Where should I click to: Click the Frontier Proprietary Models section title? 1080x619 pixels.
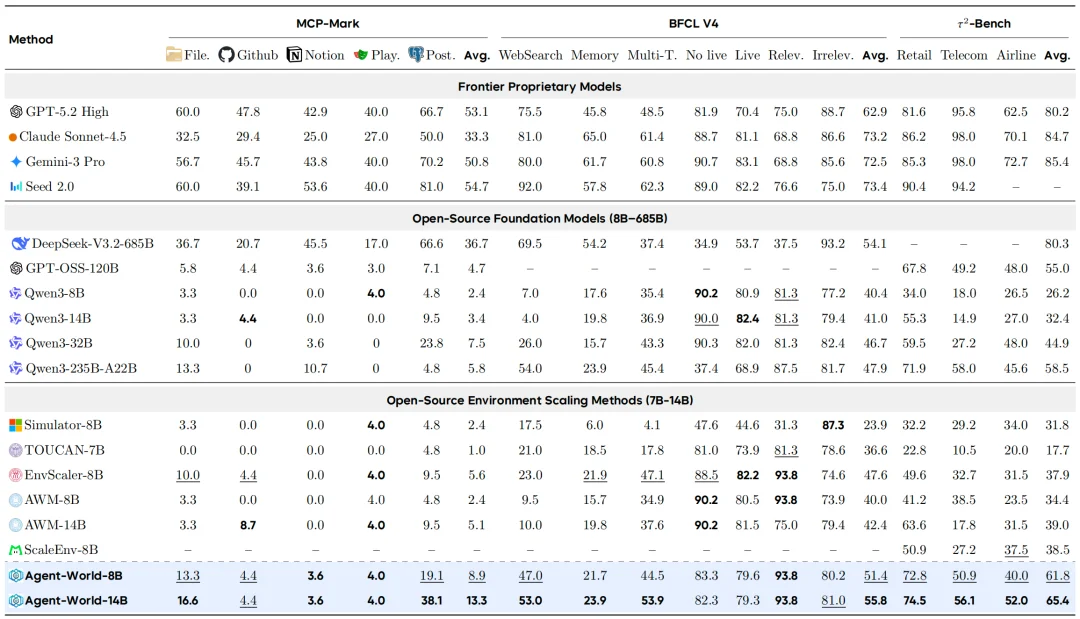coord(539,87)
